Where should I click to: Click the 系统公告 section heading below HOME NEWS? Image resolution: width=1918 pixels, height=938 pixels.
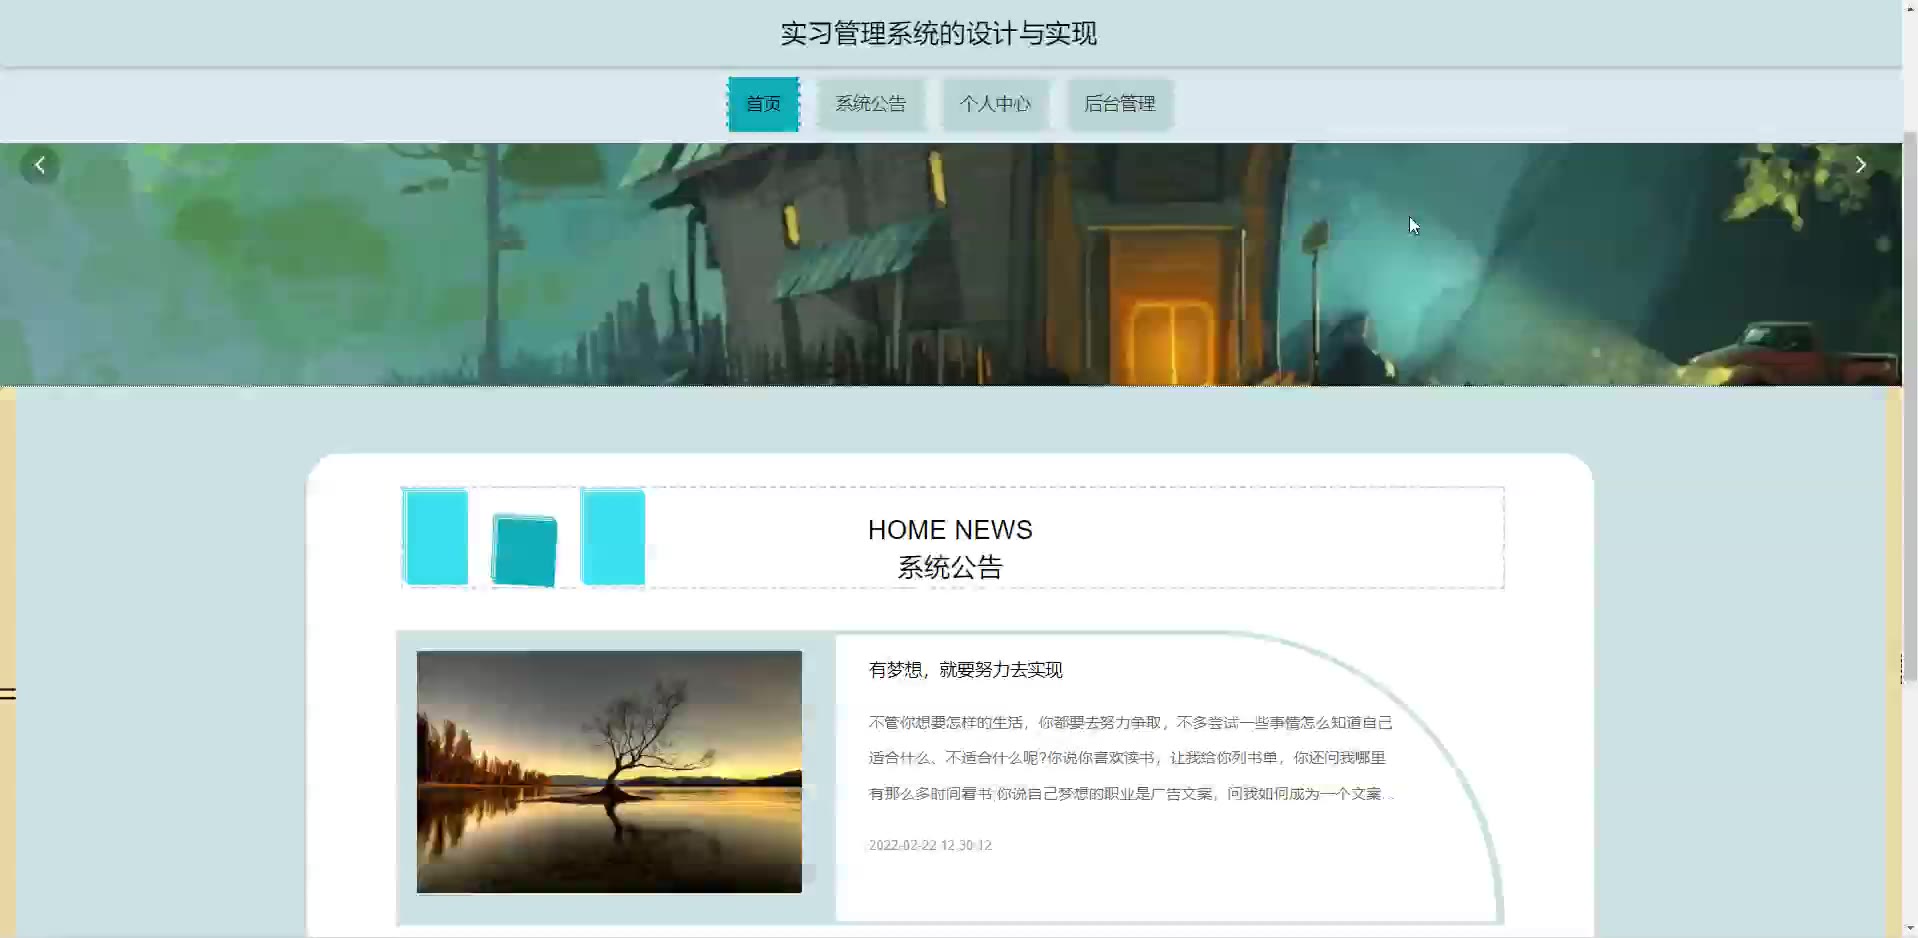point(950,568)
